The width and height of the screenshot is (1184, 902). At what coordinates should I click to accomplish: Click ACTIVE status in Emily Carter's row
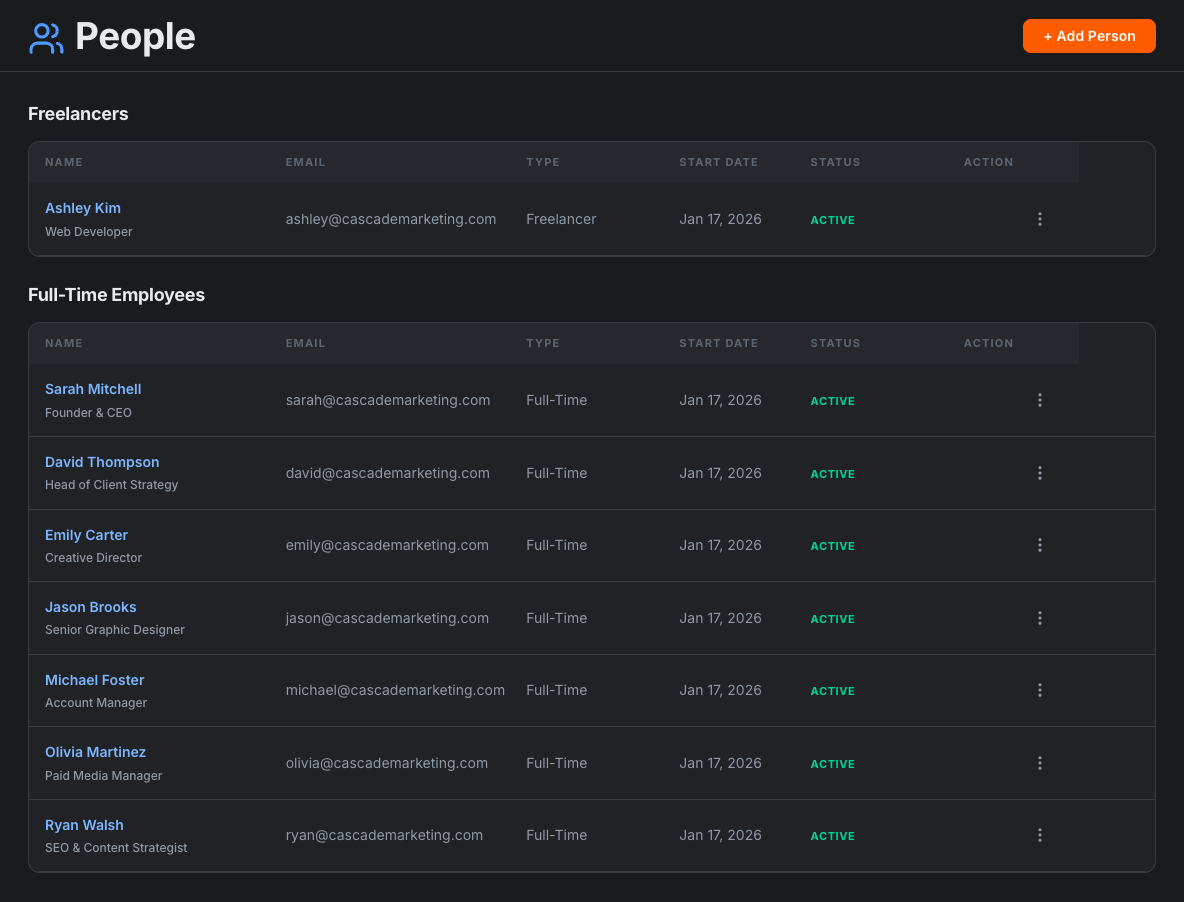click(833, 546)
